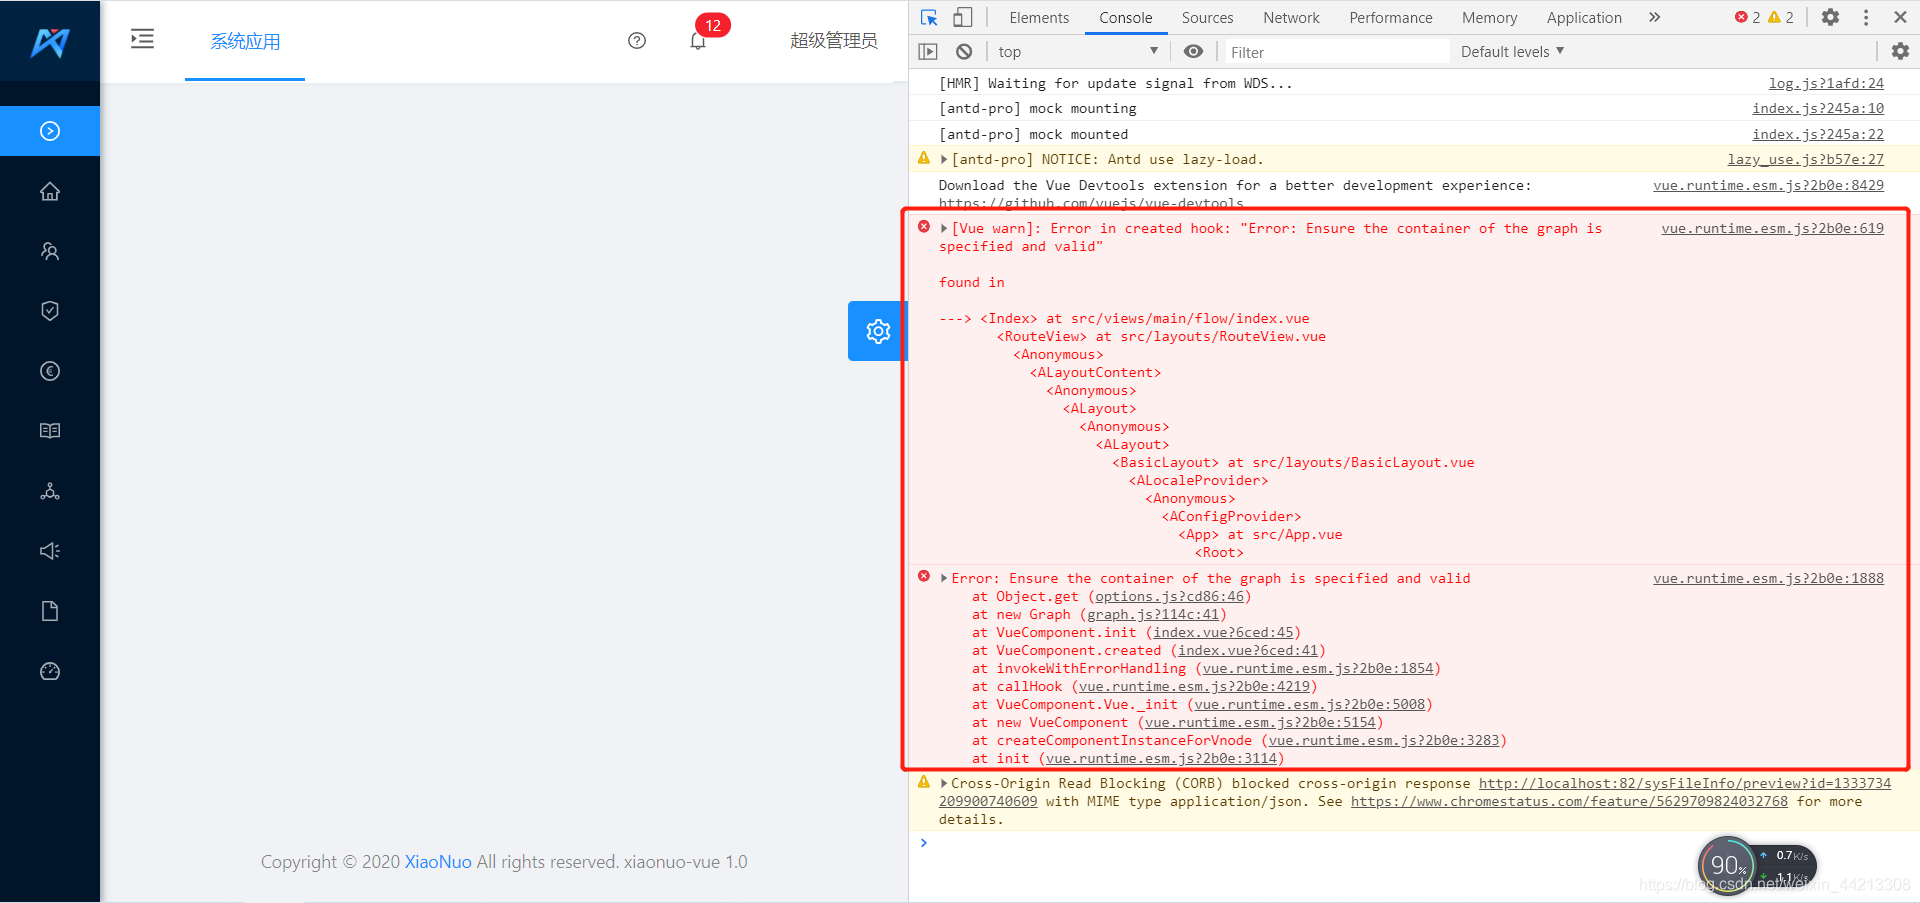Switch to the Sources tab
Image resolution: width=1920 pixels, height=903 pixels.
pyautogui.click(x=1207, y=17)
